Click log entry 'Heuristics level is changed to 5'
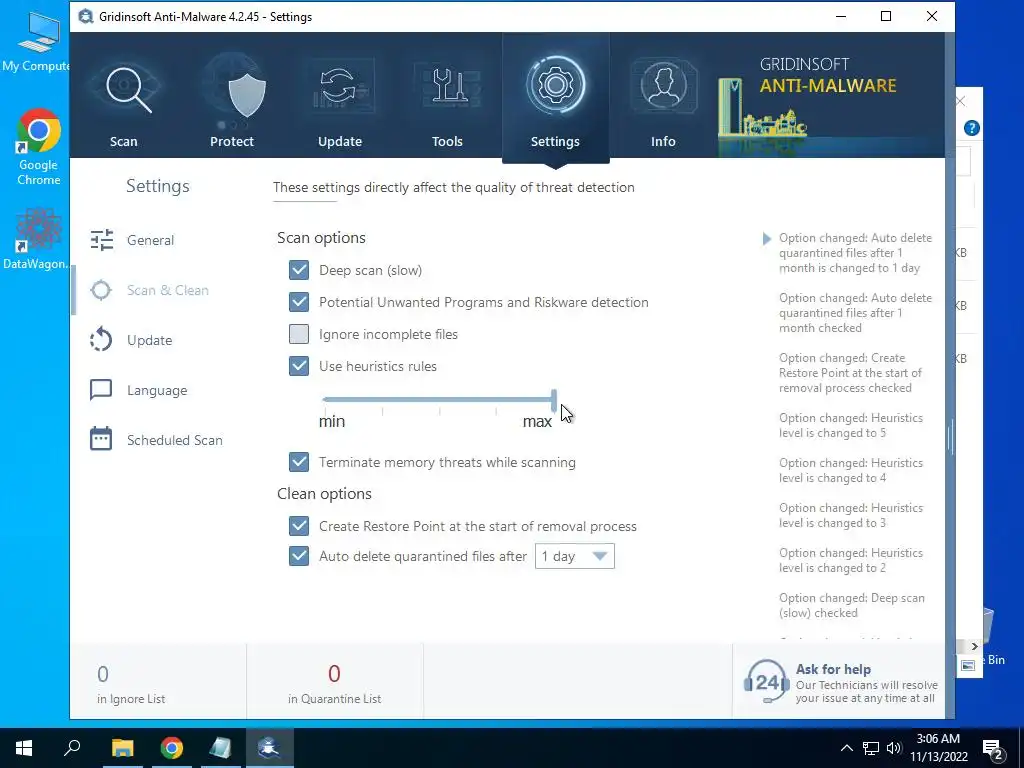 click(851, 425)
